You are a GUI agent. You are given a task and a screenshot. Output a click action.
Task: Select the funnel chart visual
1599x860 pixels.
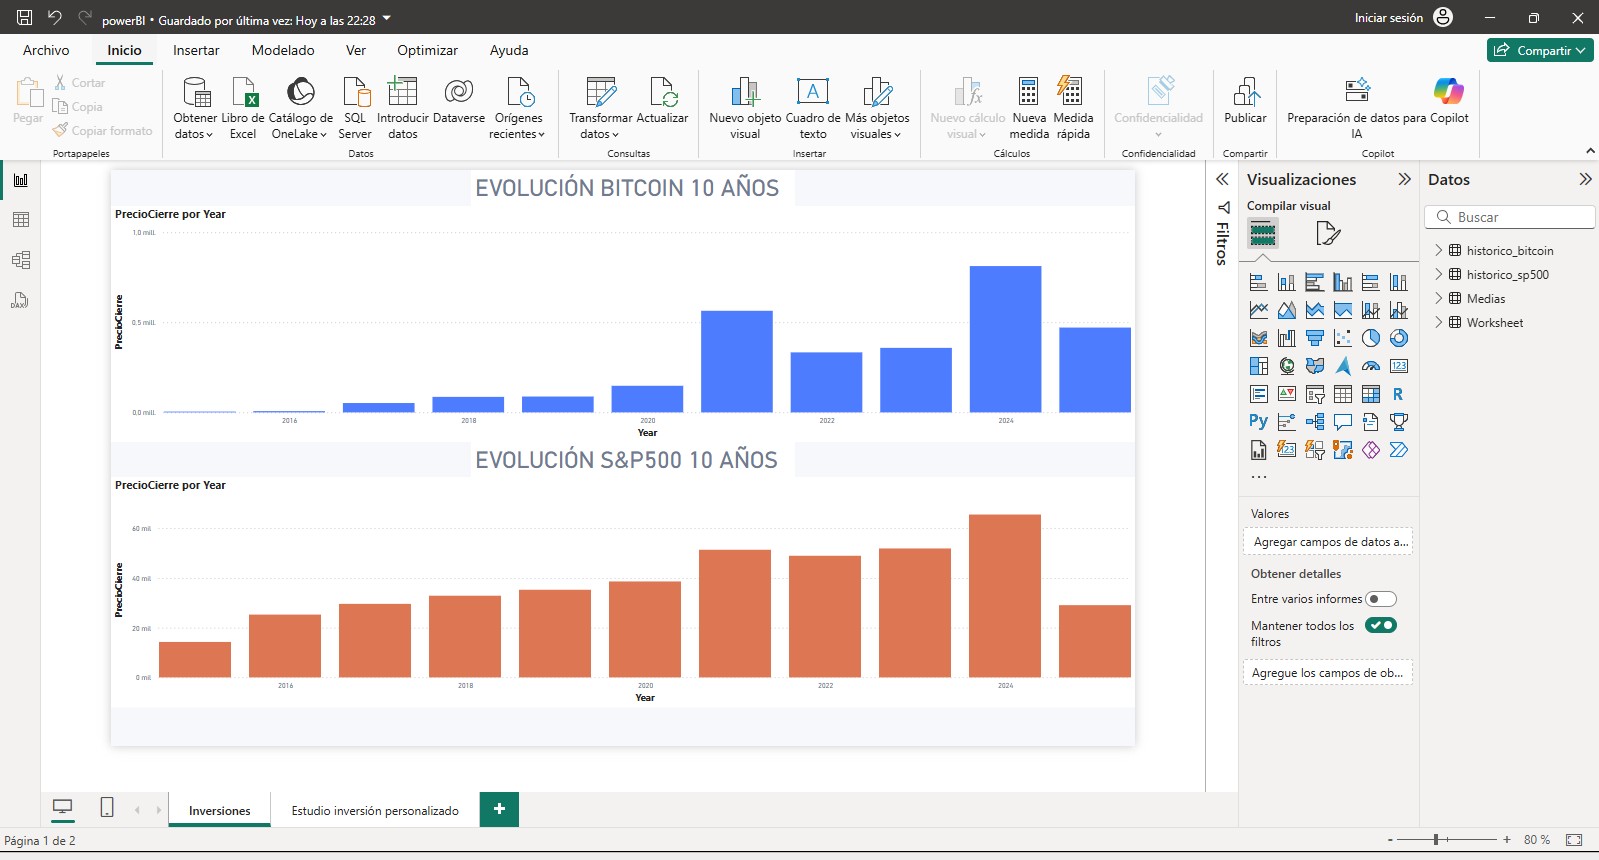1315,338
